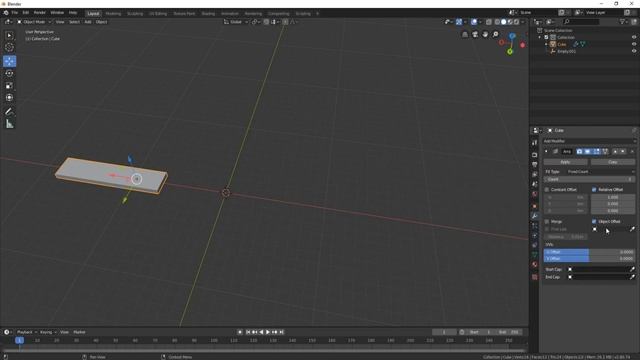Expand the Cube item in outliner
Viewport: 640px width, 360px height.
point(546,44)
